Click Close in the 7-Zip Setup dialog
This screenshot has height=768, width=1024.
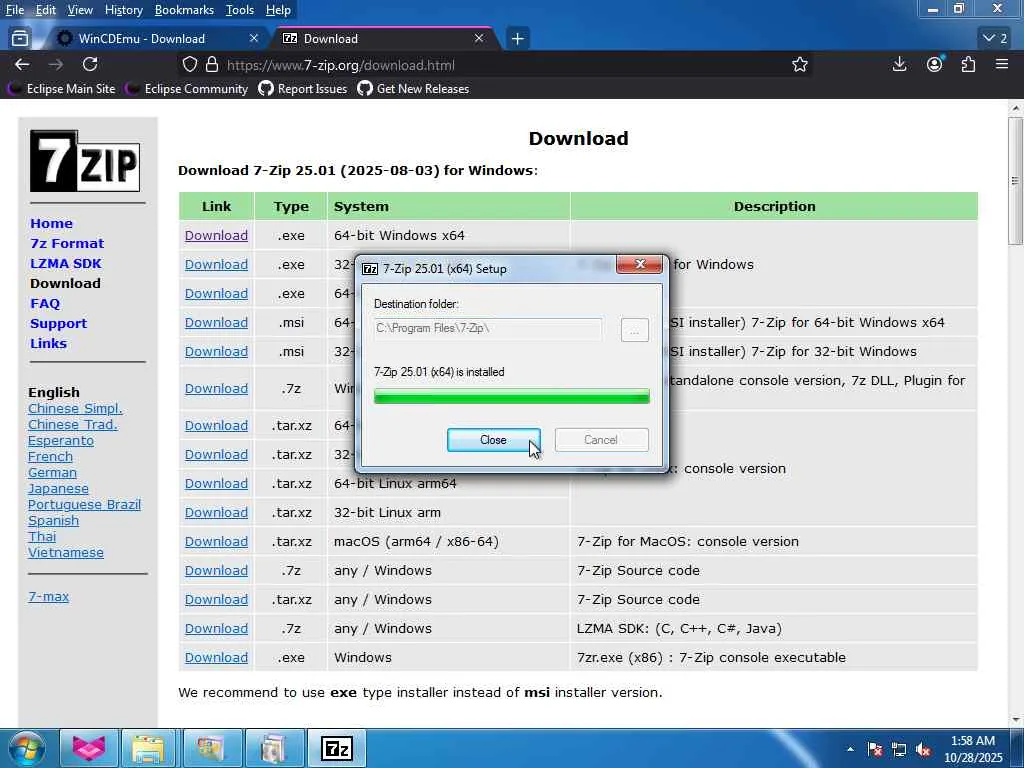click(x=494, y=440)
